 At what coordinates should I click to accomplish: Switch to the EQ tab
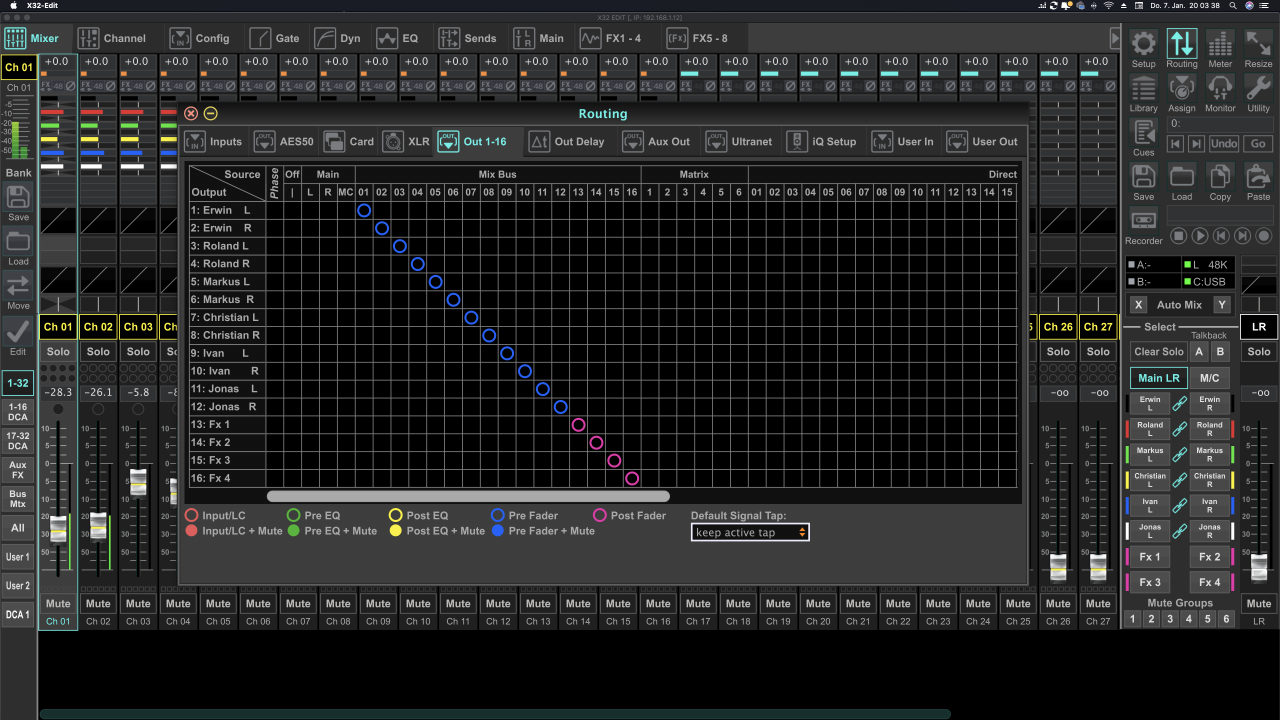coord(398,39)
